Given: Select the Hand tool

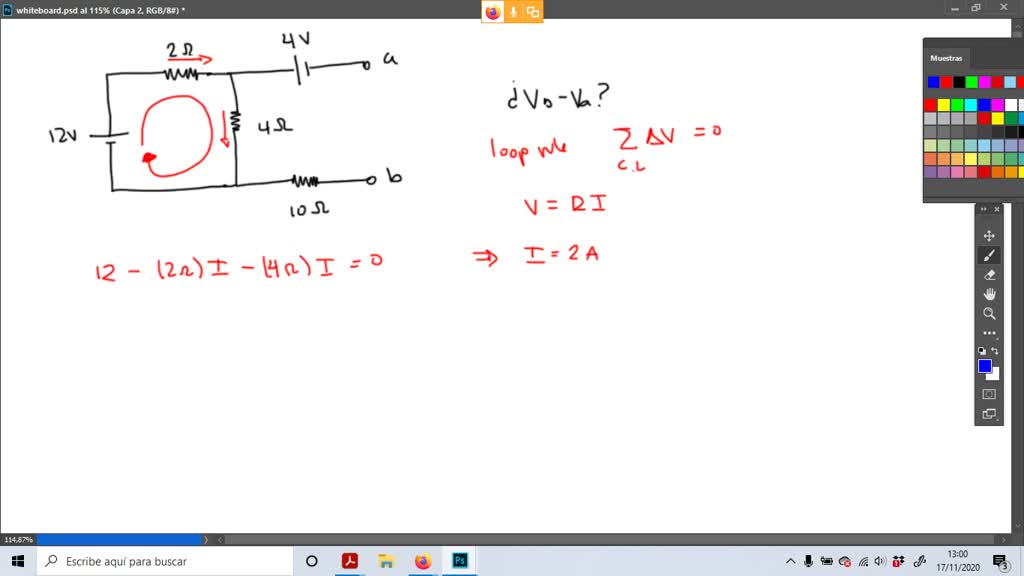Looking at the screenshot, I should point(989,295).
